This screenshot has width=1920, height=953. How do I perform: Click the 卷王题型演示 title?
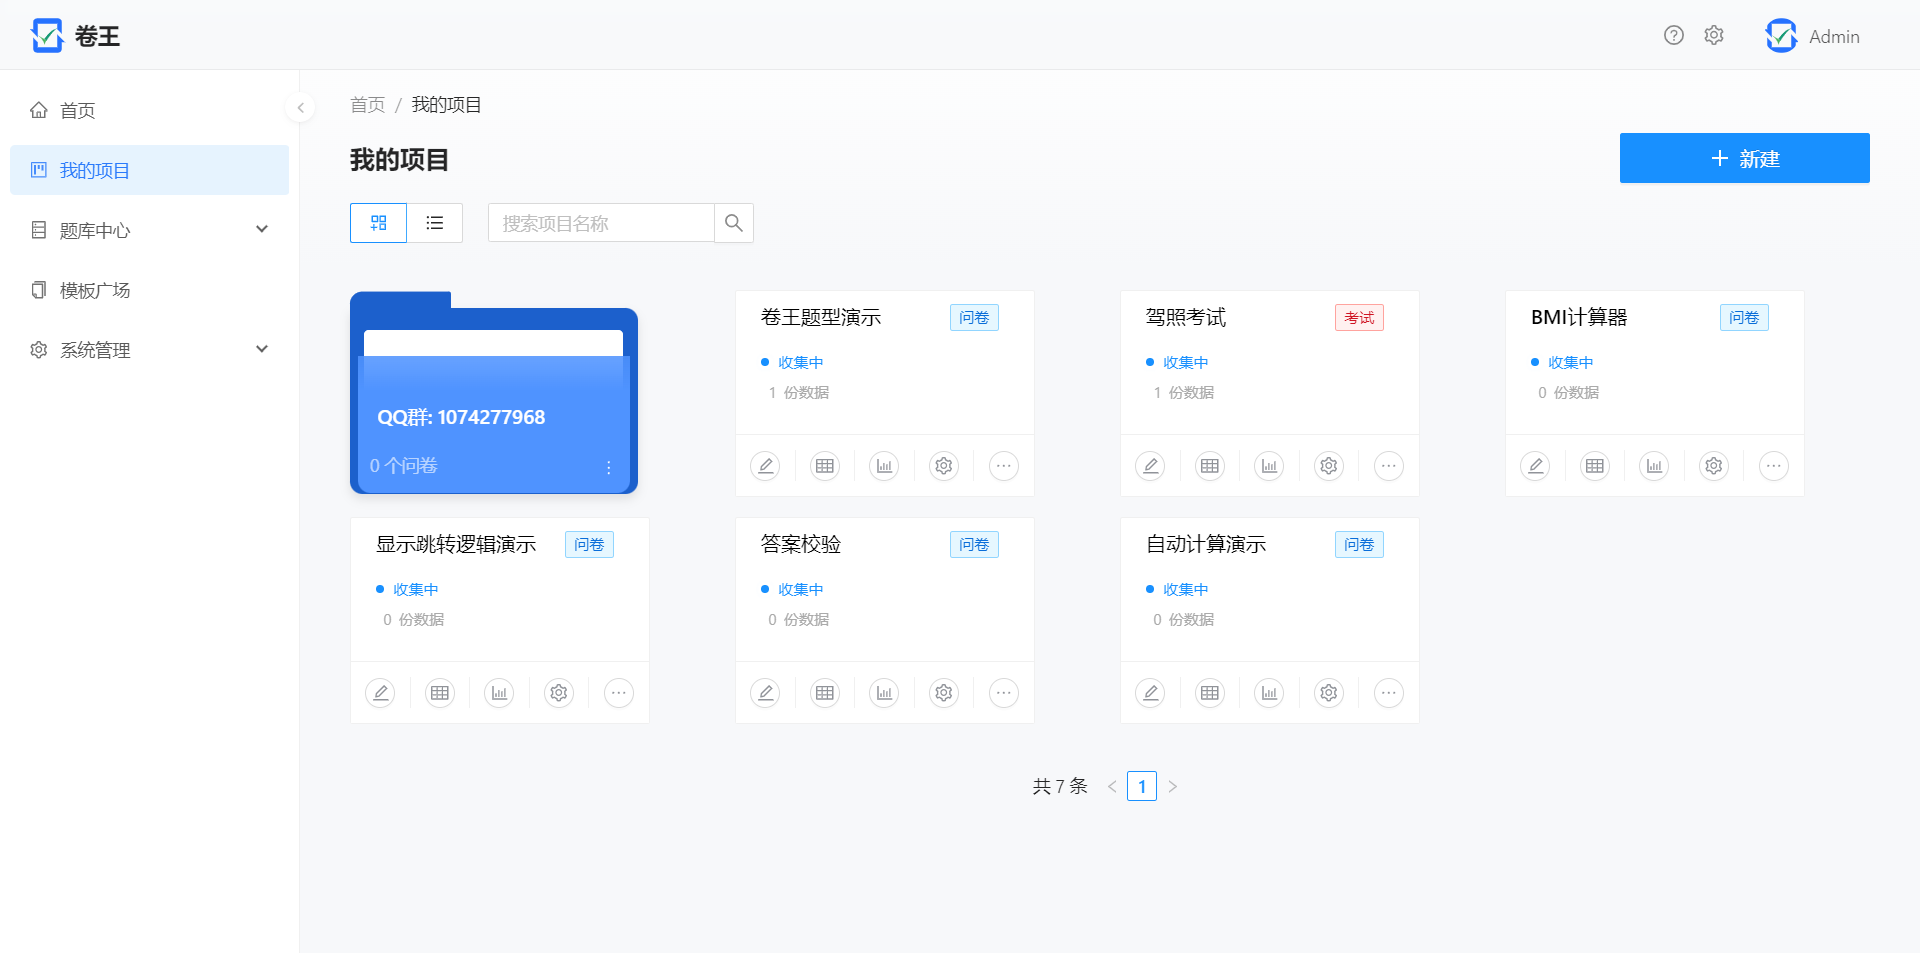(821, 317)
